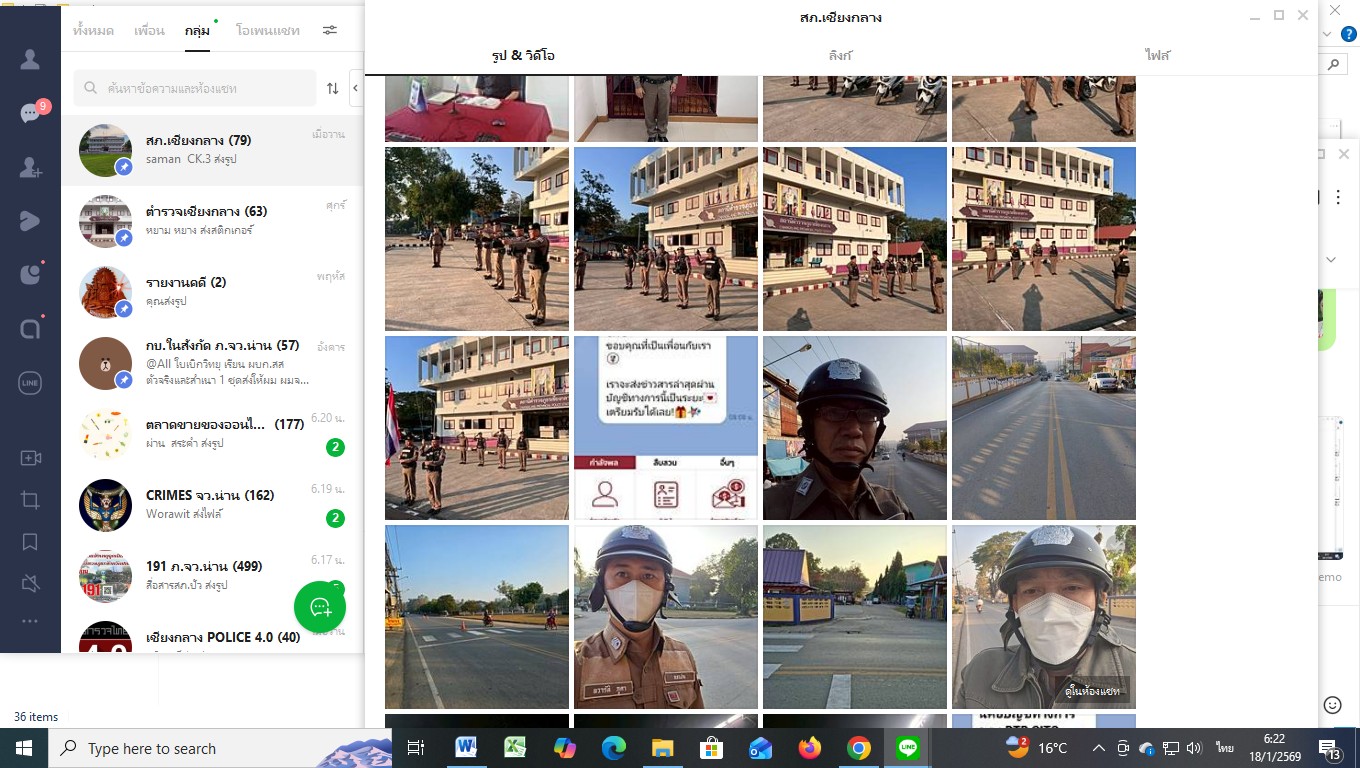Open chat sort order arrows

click(x=333, y=89)
